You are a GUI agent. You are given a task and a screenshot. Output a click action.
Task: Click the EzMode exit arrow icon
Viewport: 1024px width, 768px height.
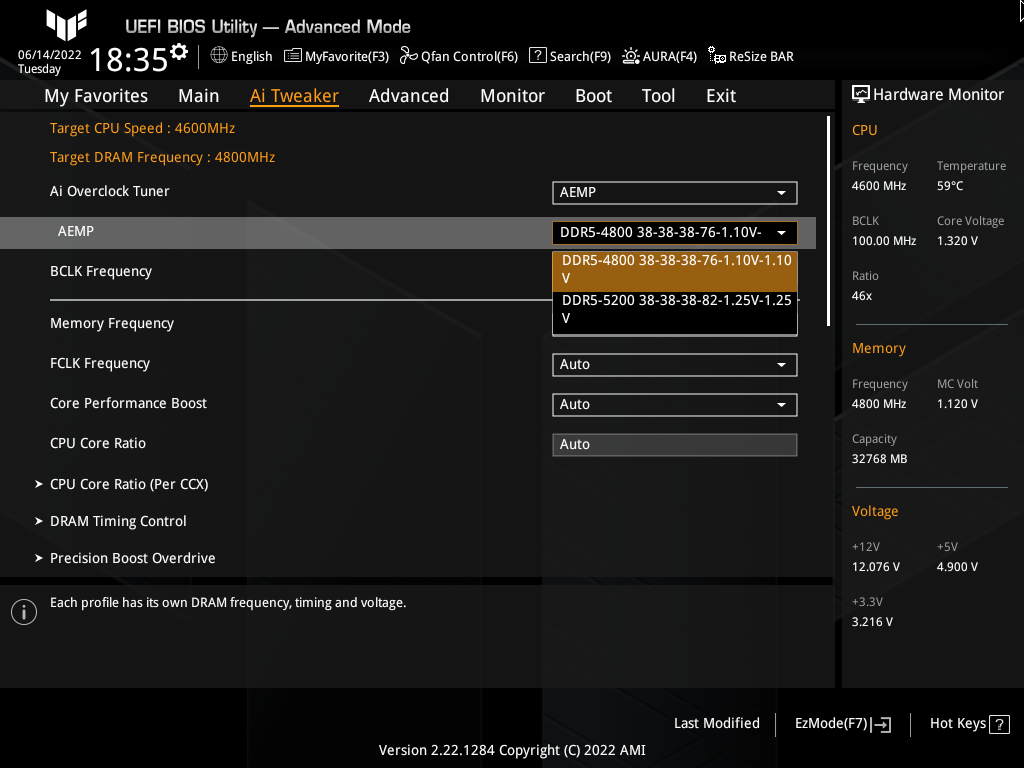(x=881, y=724)
